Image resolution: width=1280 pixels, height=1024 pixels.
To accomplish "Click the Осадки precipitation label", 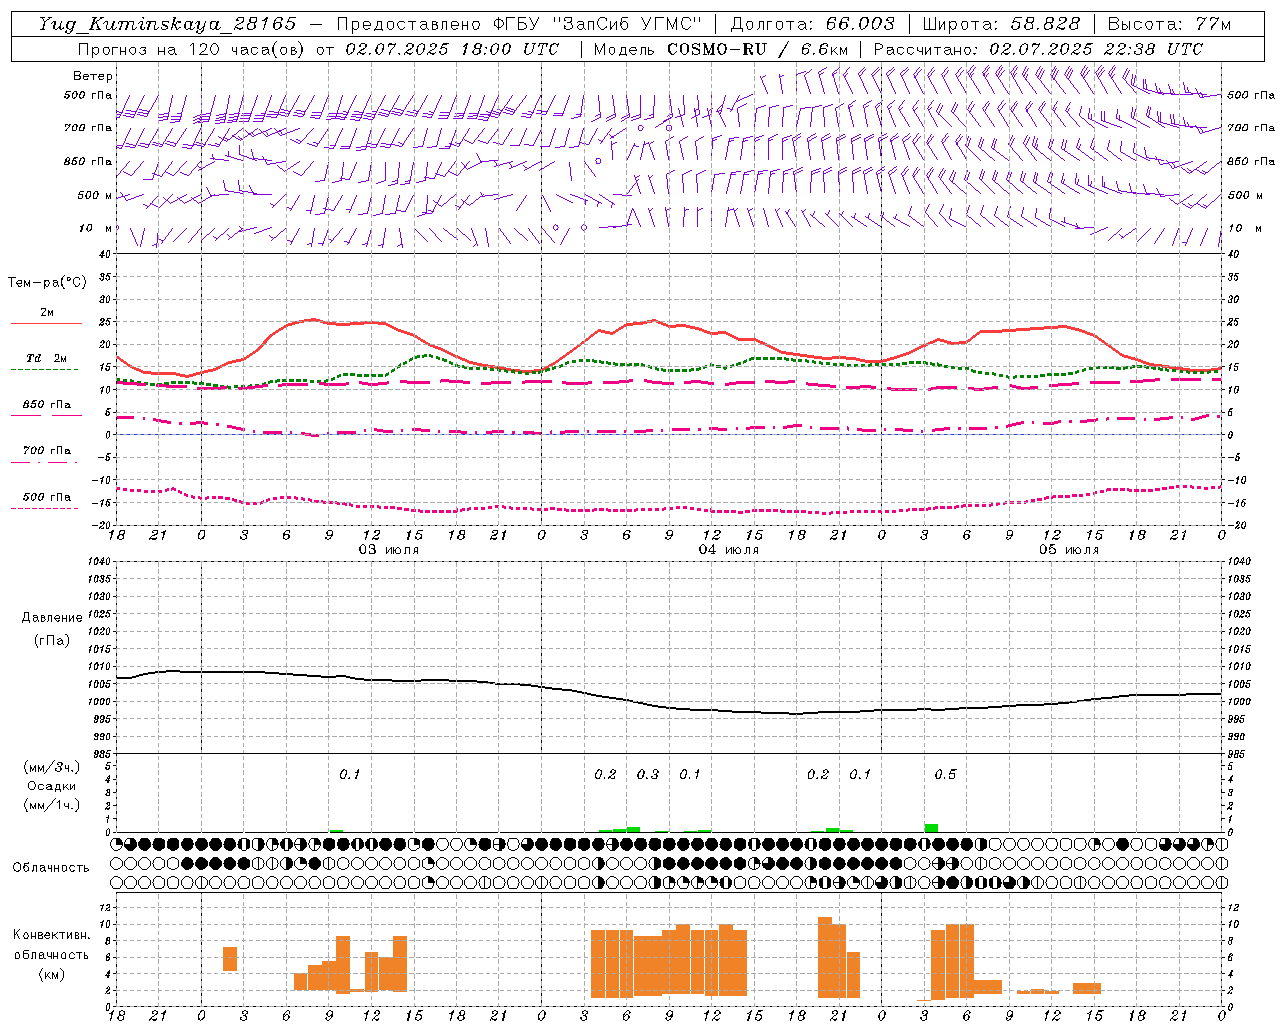I will [52, 786].
